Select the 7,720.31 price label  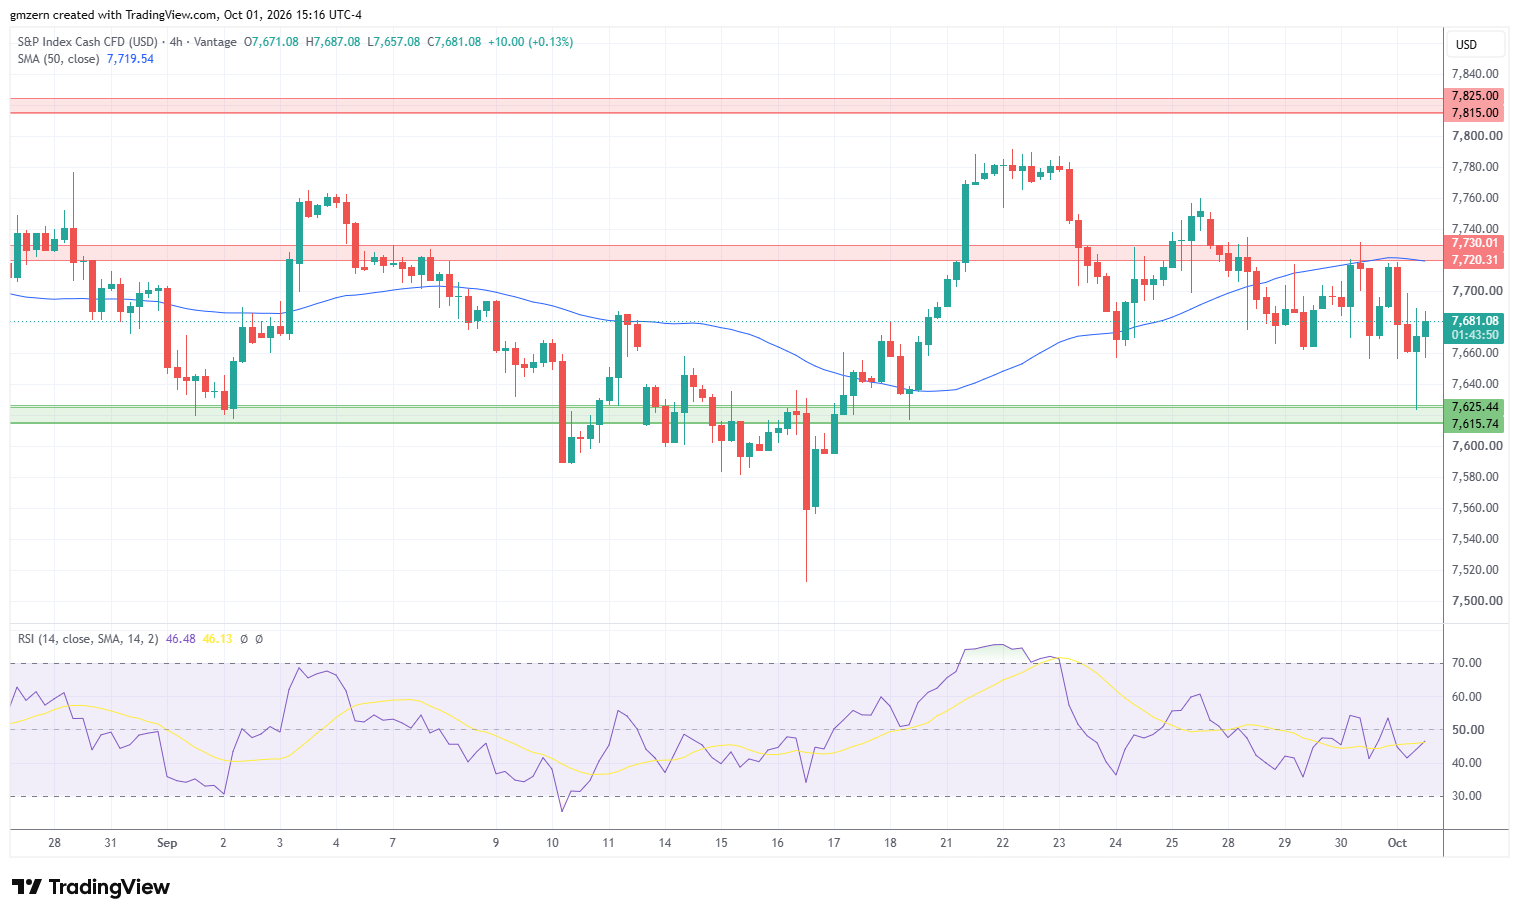click(x=1474, y=260)
